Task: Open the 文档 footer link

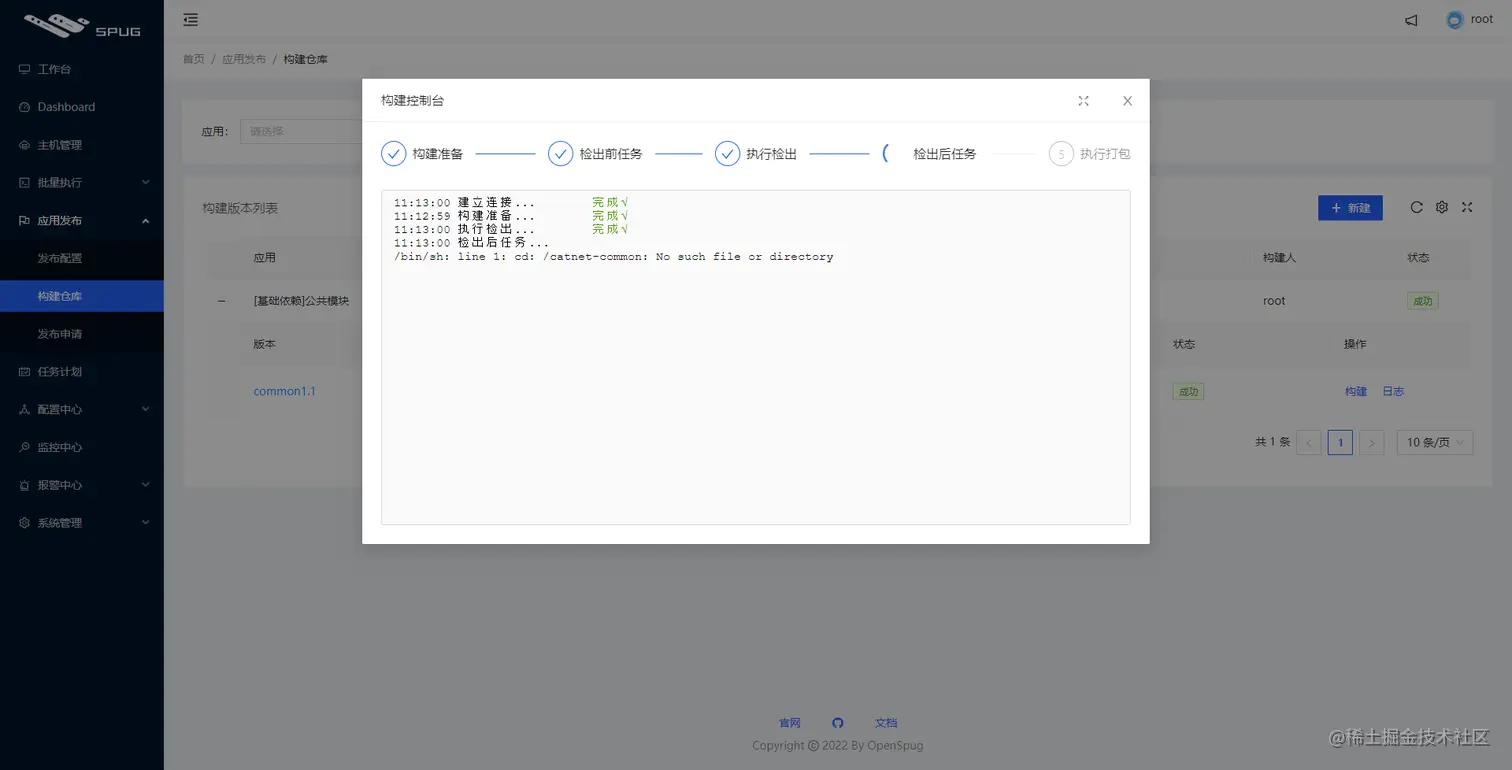Action: point(886,722)
